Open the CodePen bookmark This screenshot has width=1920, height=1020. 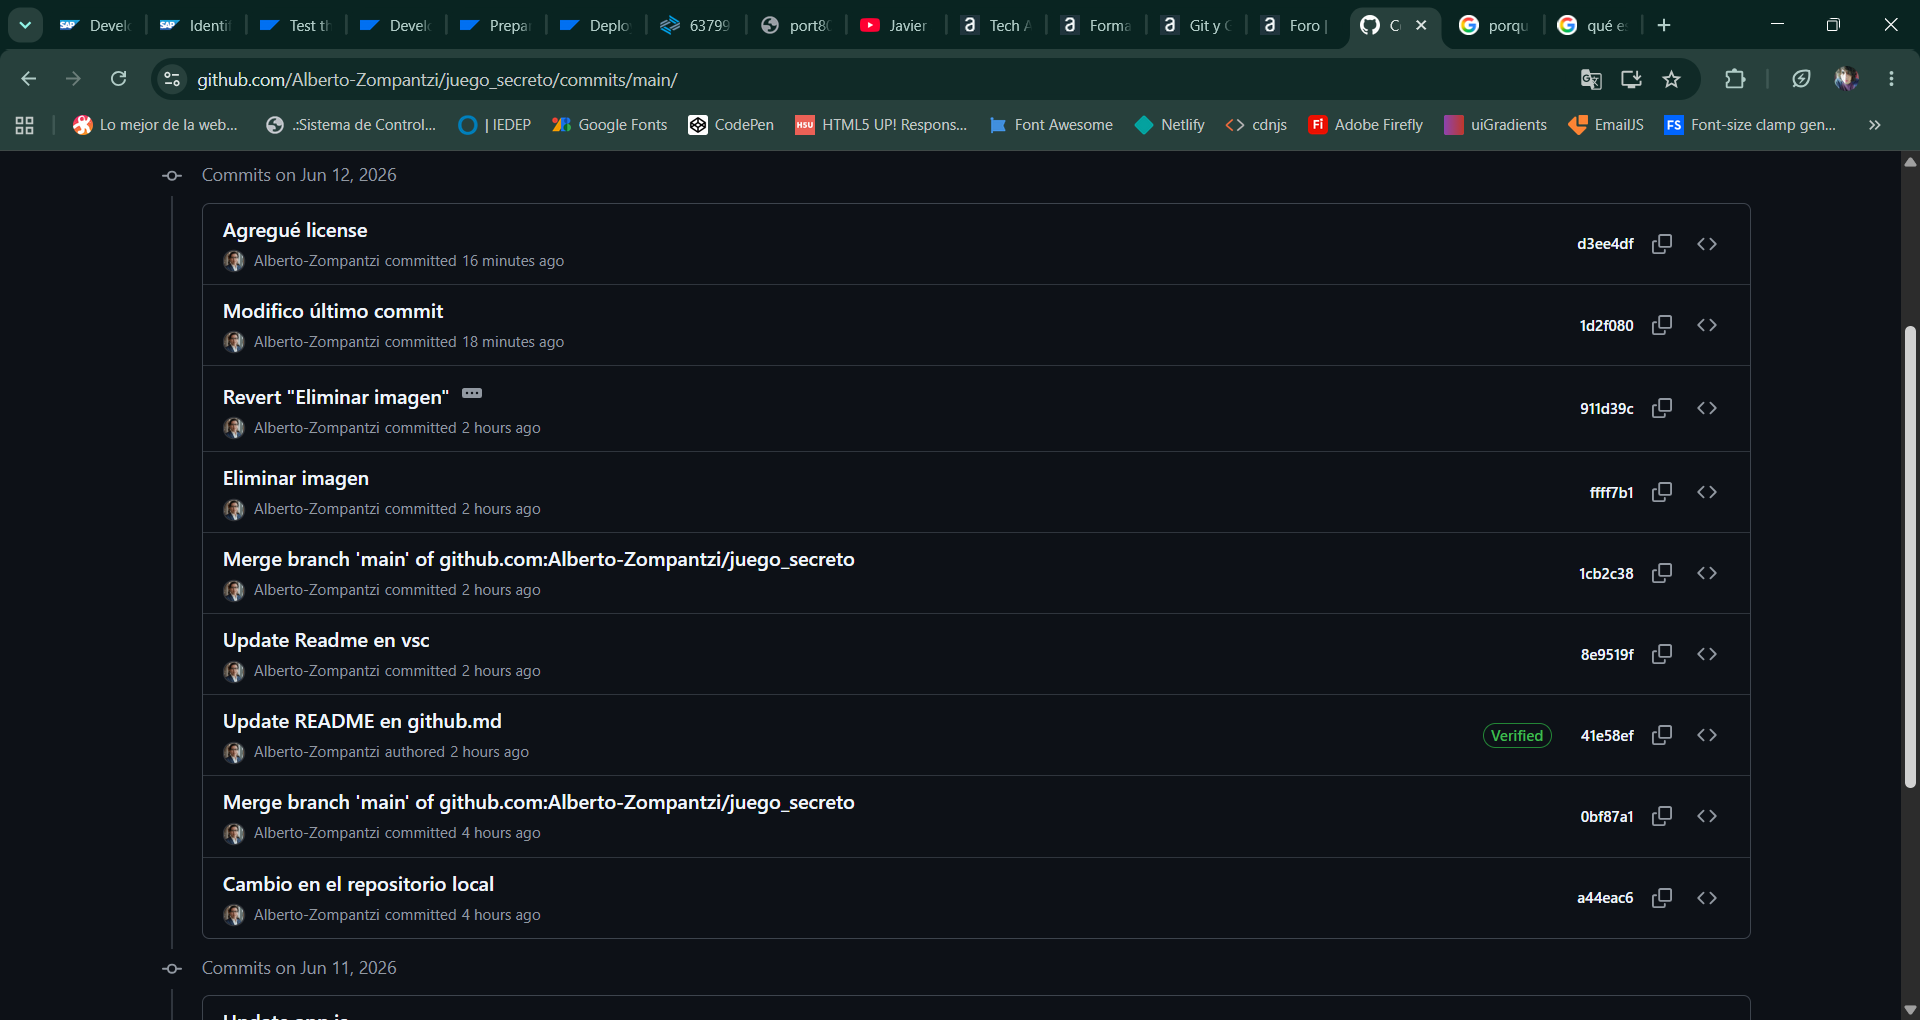pos(731,125)
